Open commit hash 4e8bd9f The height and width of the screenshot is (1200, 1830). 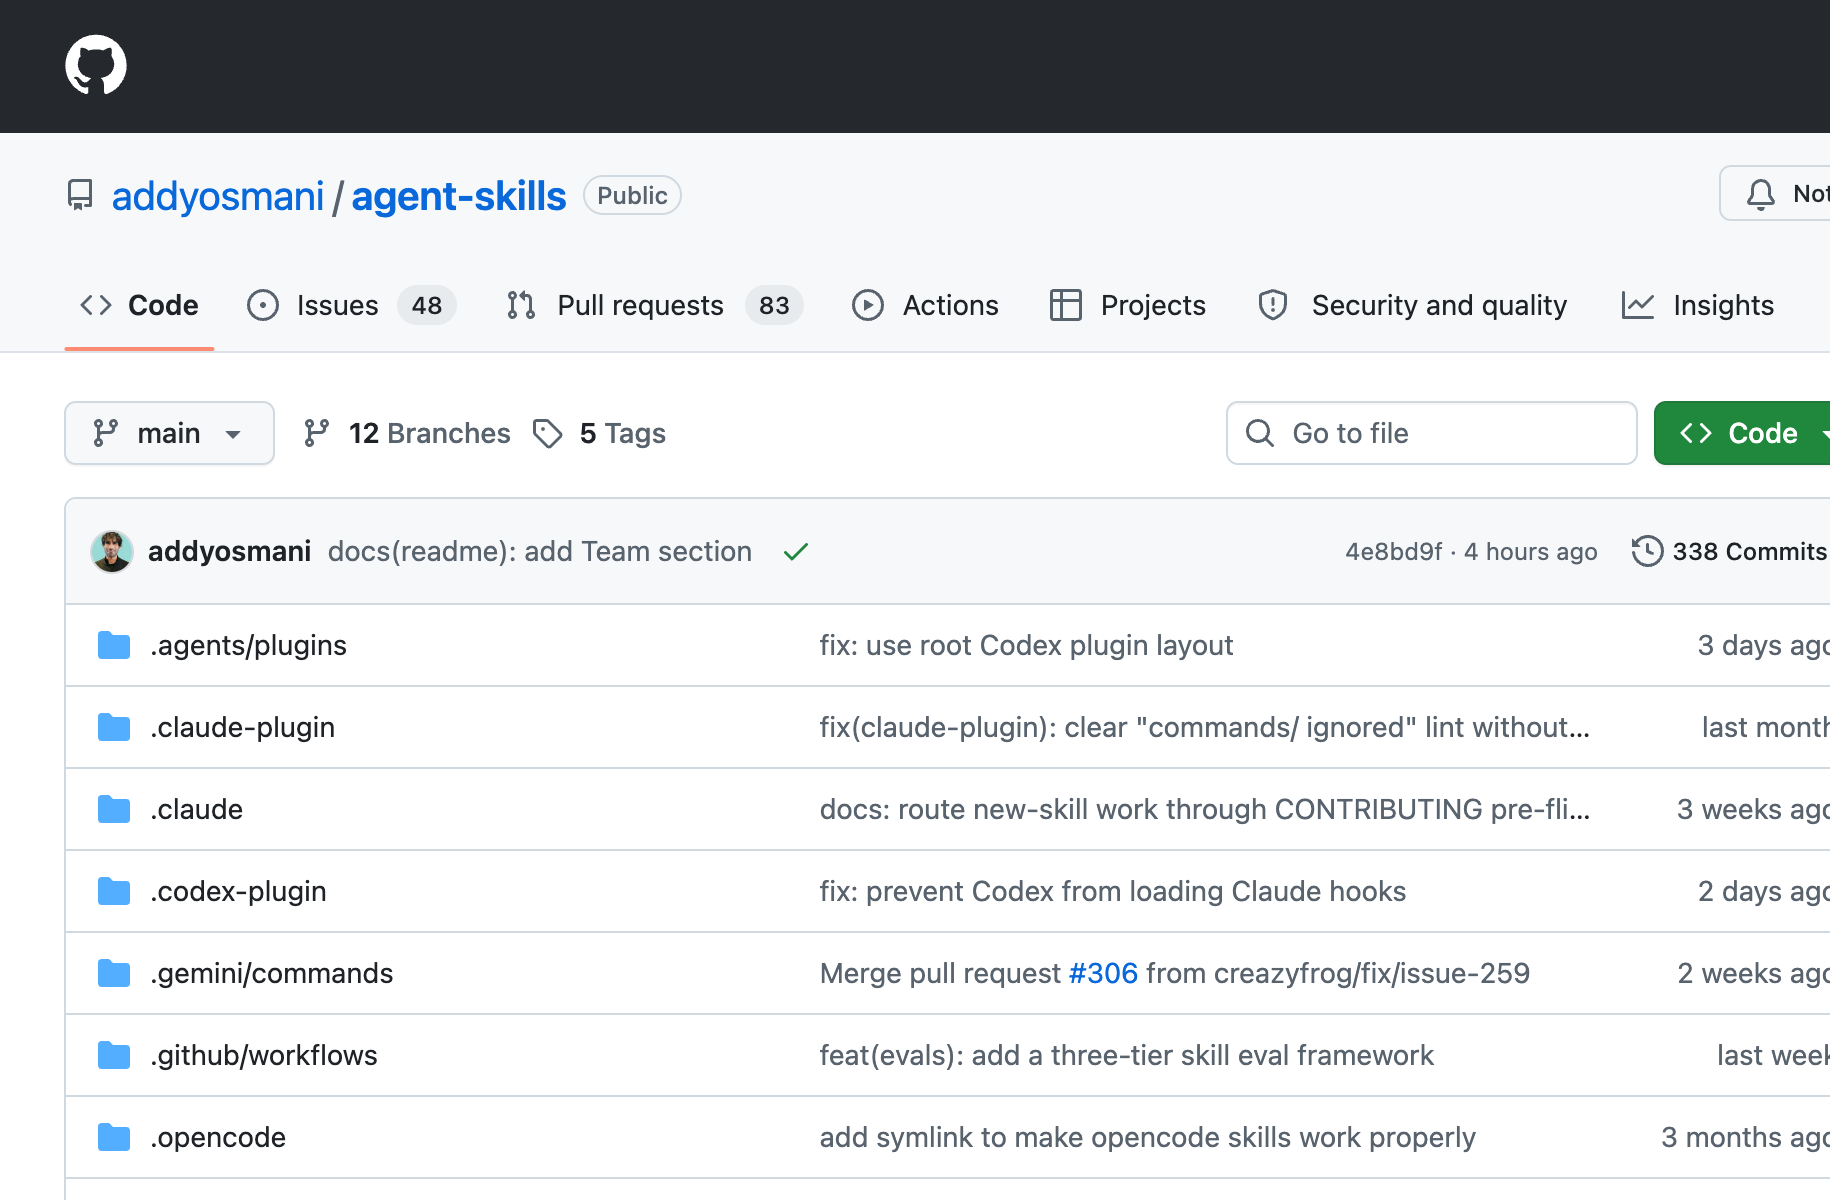click(1394, 552)
